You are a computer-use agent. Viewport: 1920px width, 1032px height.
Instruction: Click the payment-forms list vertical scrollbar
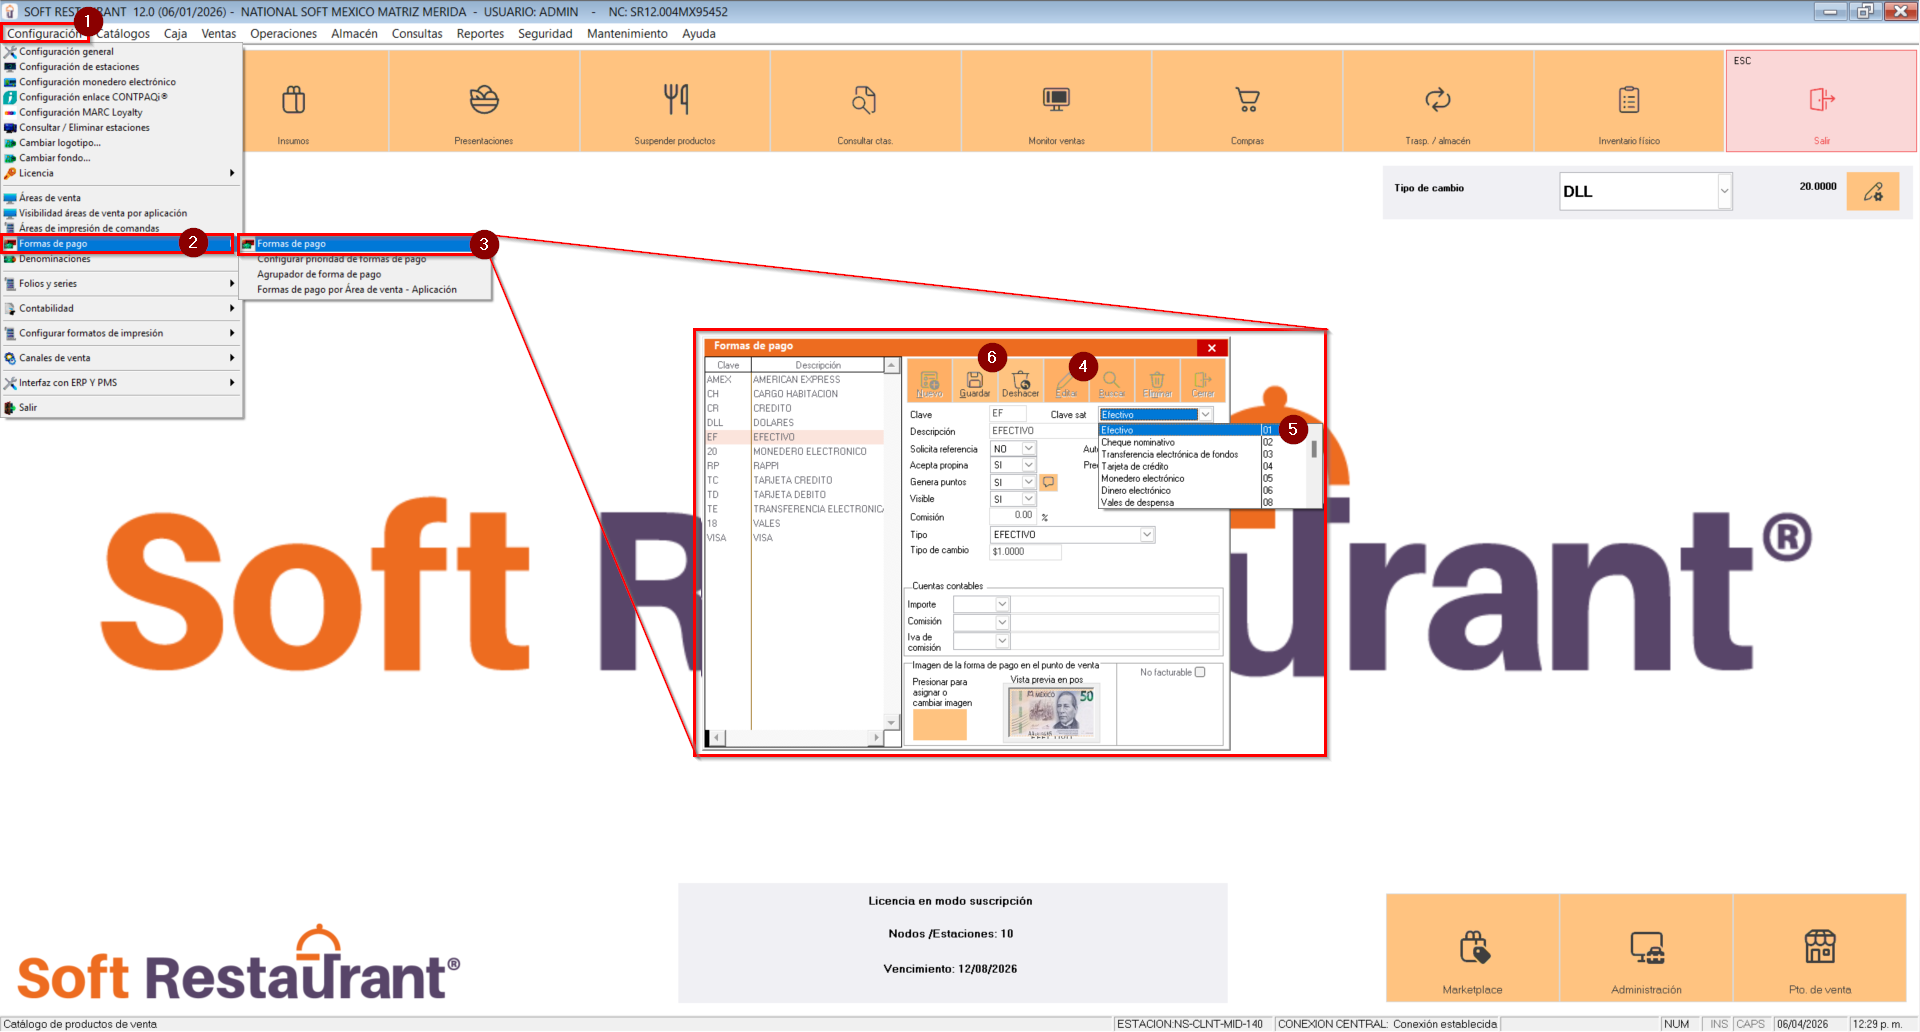click(x=891, y=544)
